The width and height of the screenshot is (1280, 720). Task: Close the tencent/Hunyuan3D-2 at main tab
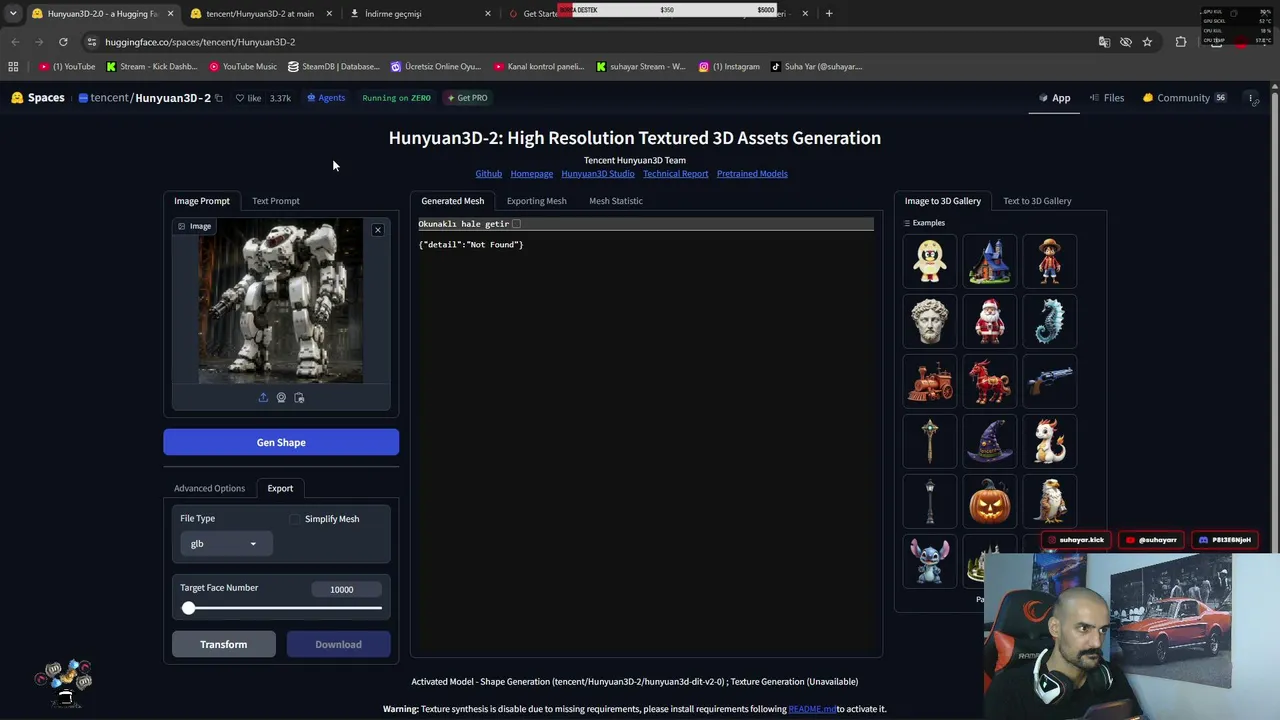(x=329, y=14)
